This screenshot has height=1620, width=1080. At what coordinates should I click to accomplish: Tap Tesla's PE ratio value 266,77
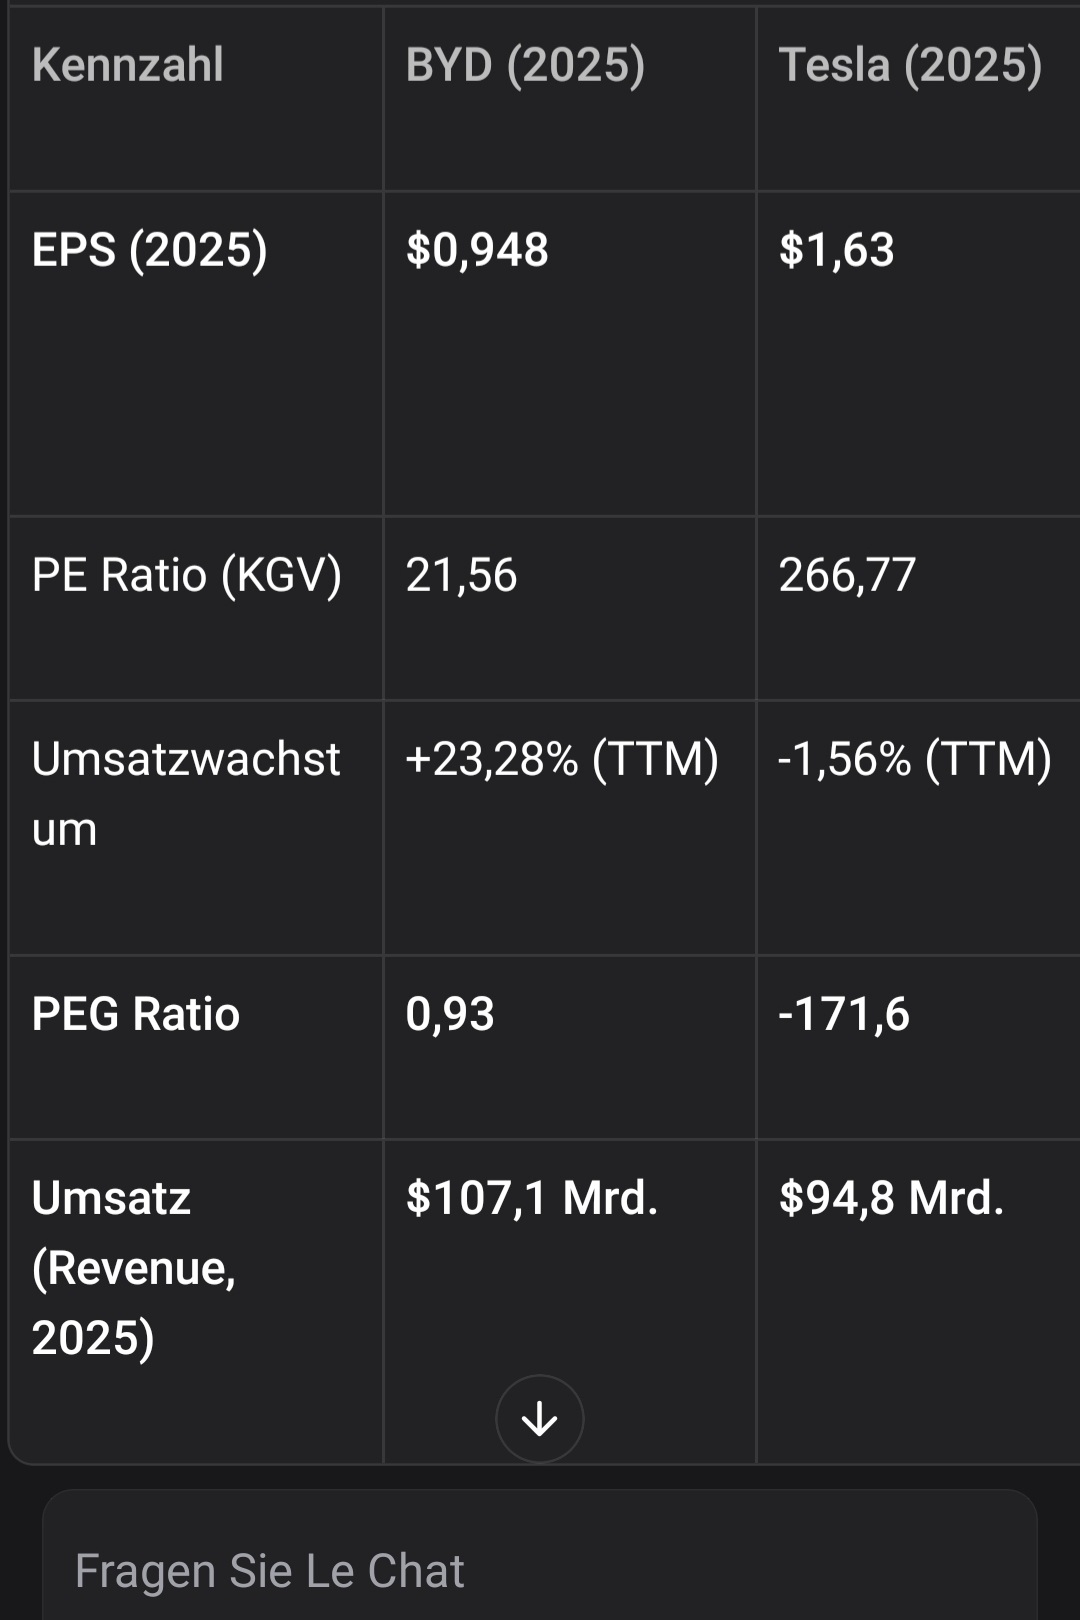(x=847, y=575)
